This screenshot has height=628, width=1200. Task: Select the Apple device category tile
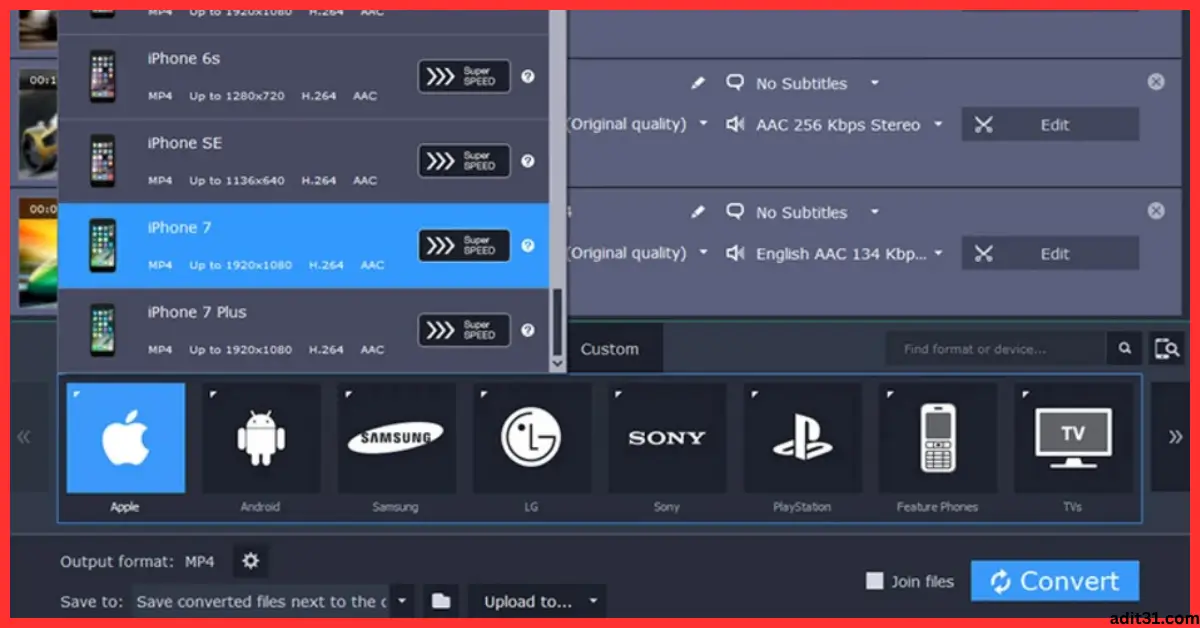pos(126,438)
